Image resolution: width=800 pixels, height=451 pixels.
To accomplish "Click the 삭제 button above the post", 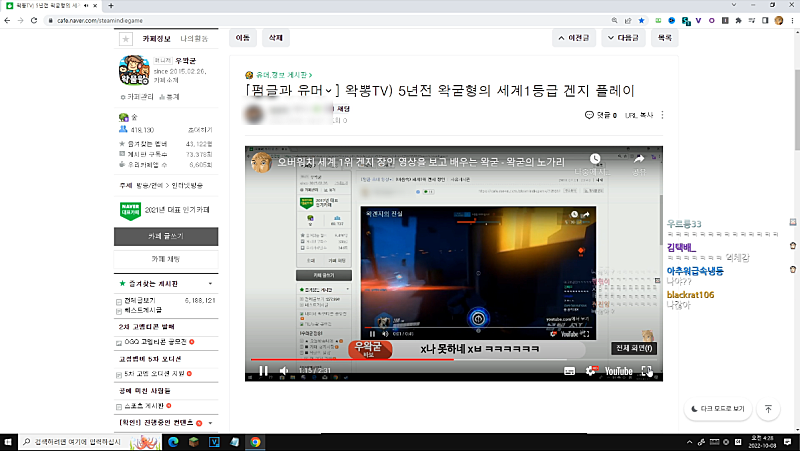I will click(276, 38).
